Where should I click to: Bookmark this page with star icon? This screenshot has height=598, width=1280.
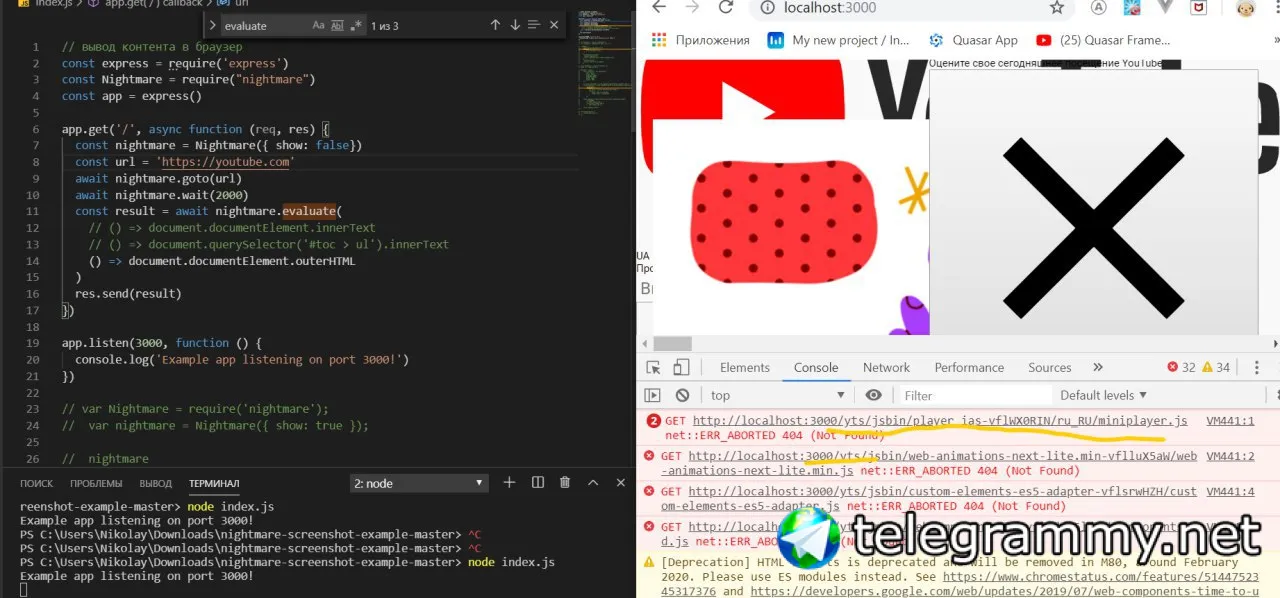[x=1057, y=7]
